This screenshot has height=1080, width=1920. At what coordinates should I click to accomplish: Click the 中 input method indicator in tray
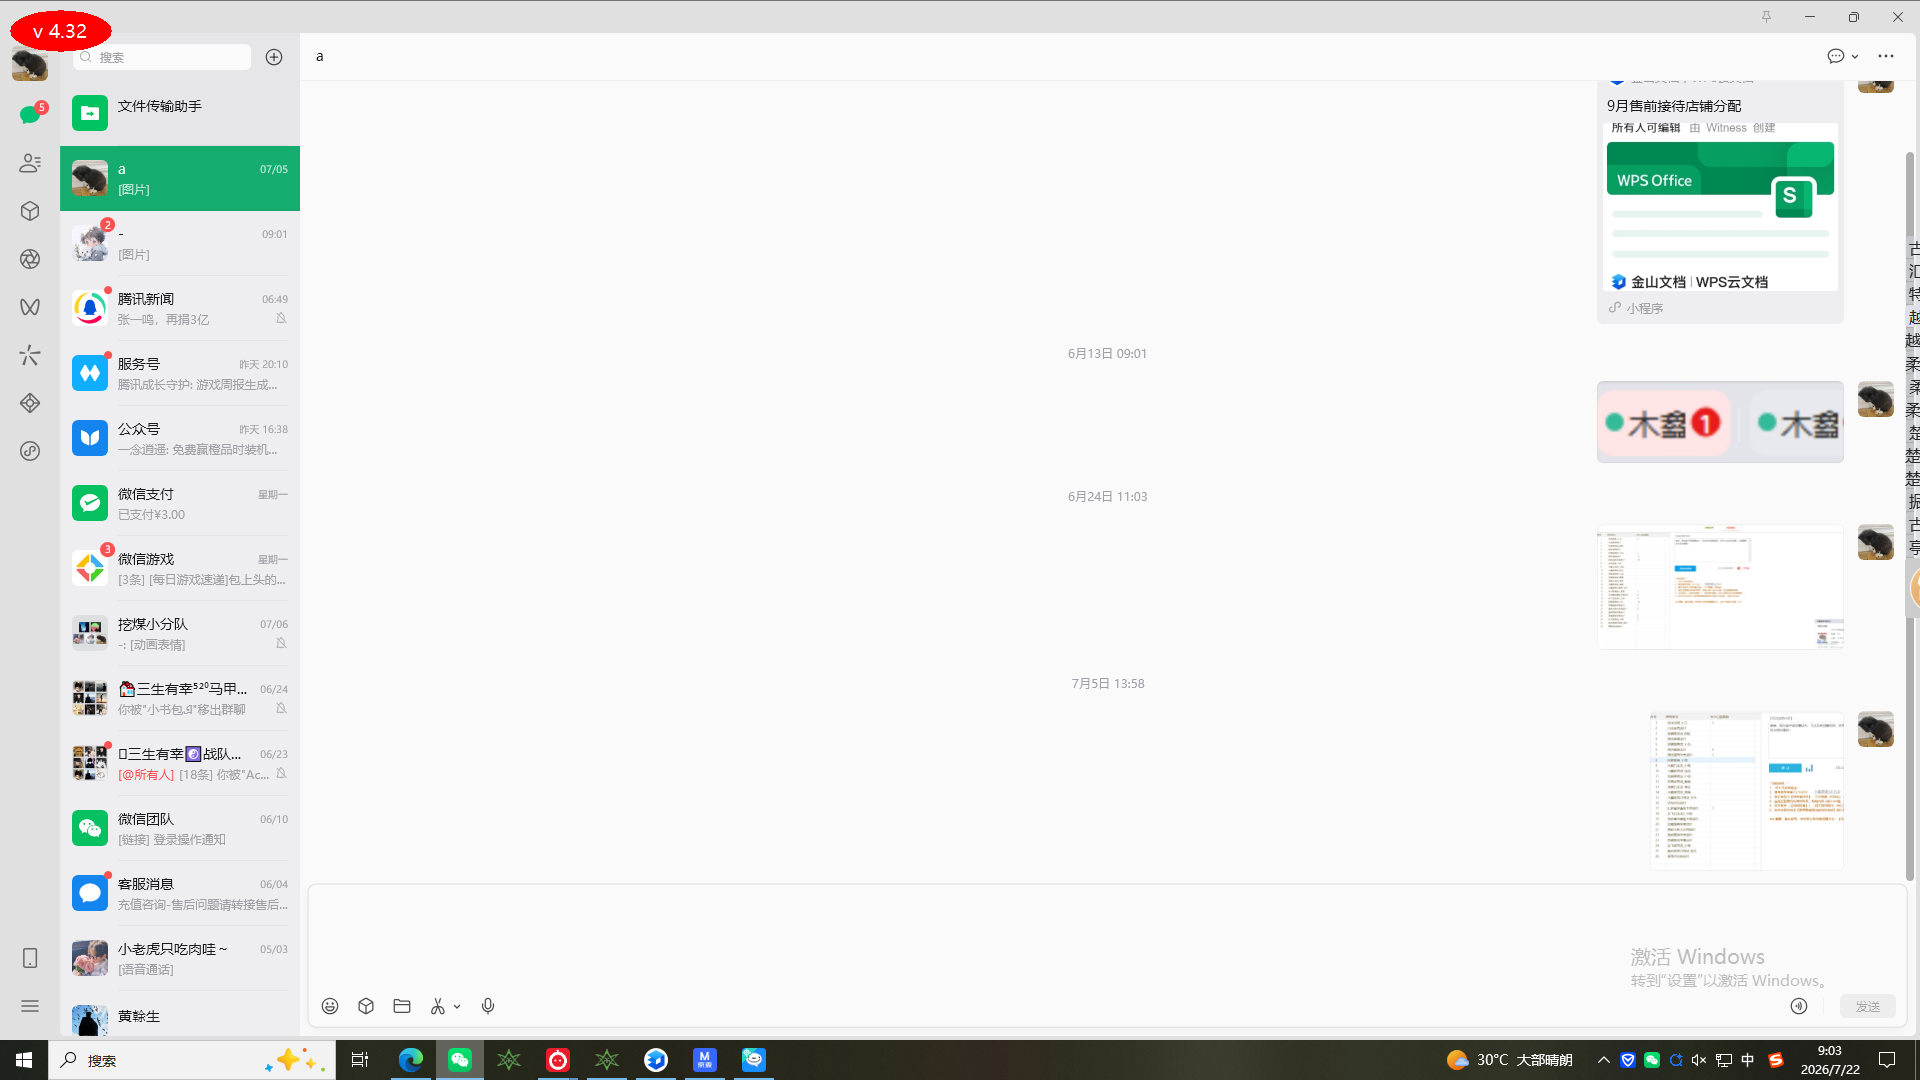coord(1748,1060)
